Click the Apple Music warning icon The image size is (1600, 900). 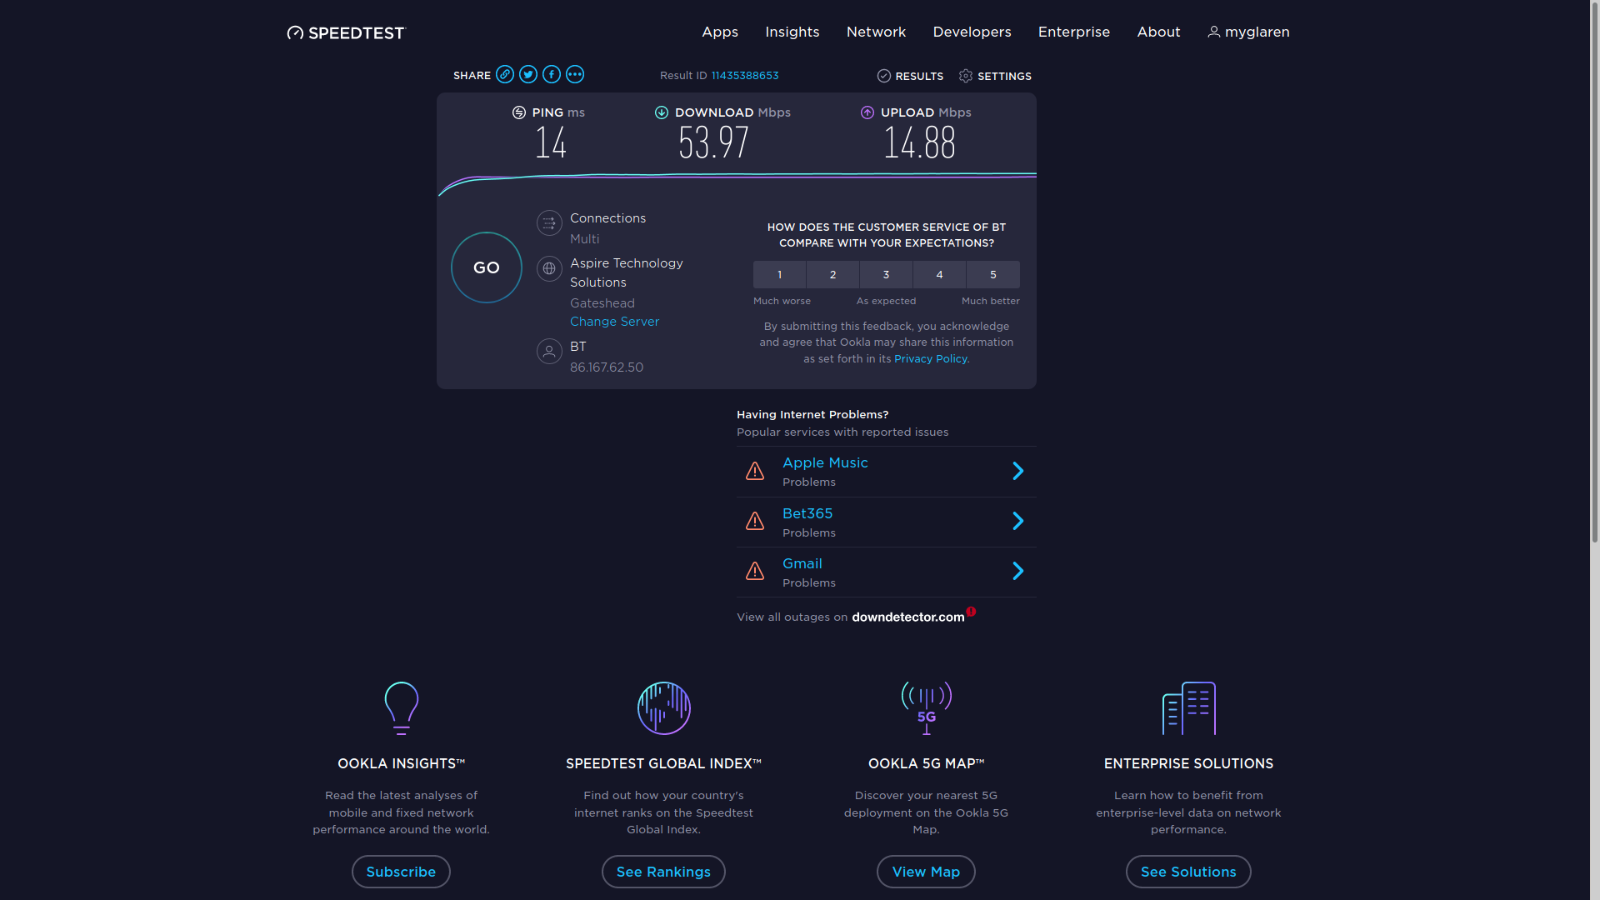[x=755, y=471]
